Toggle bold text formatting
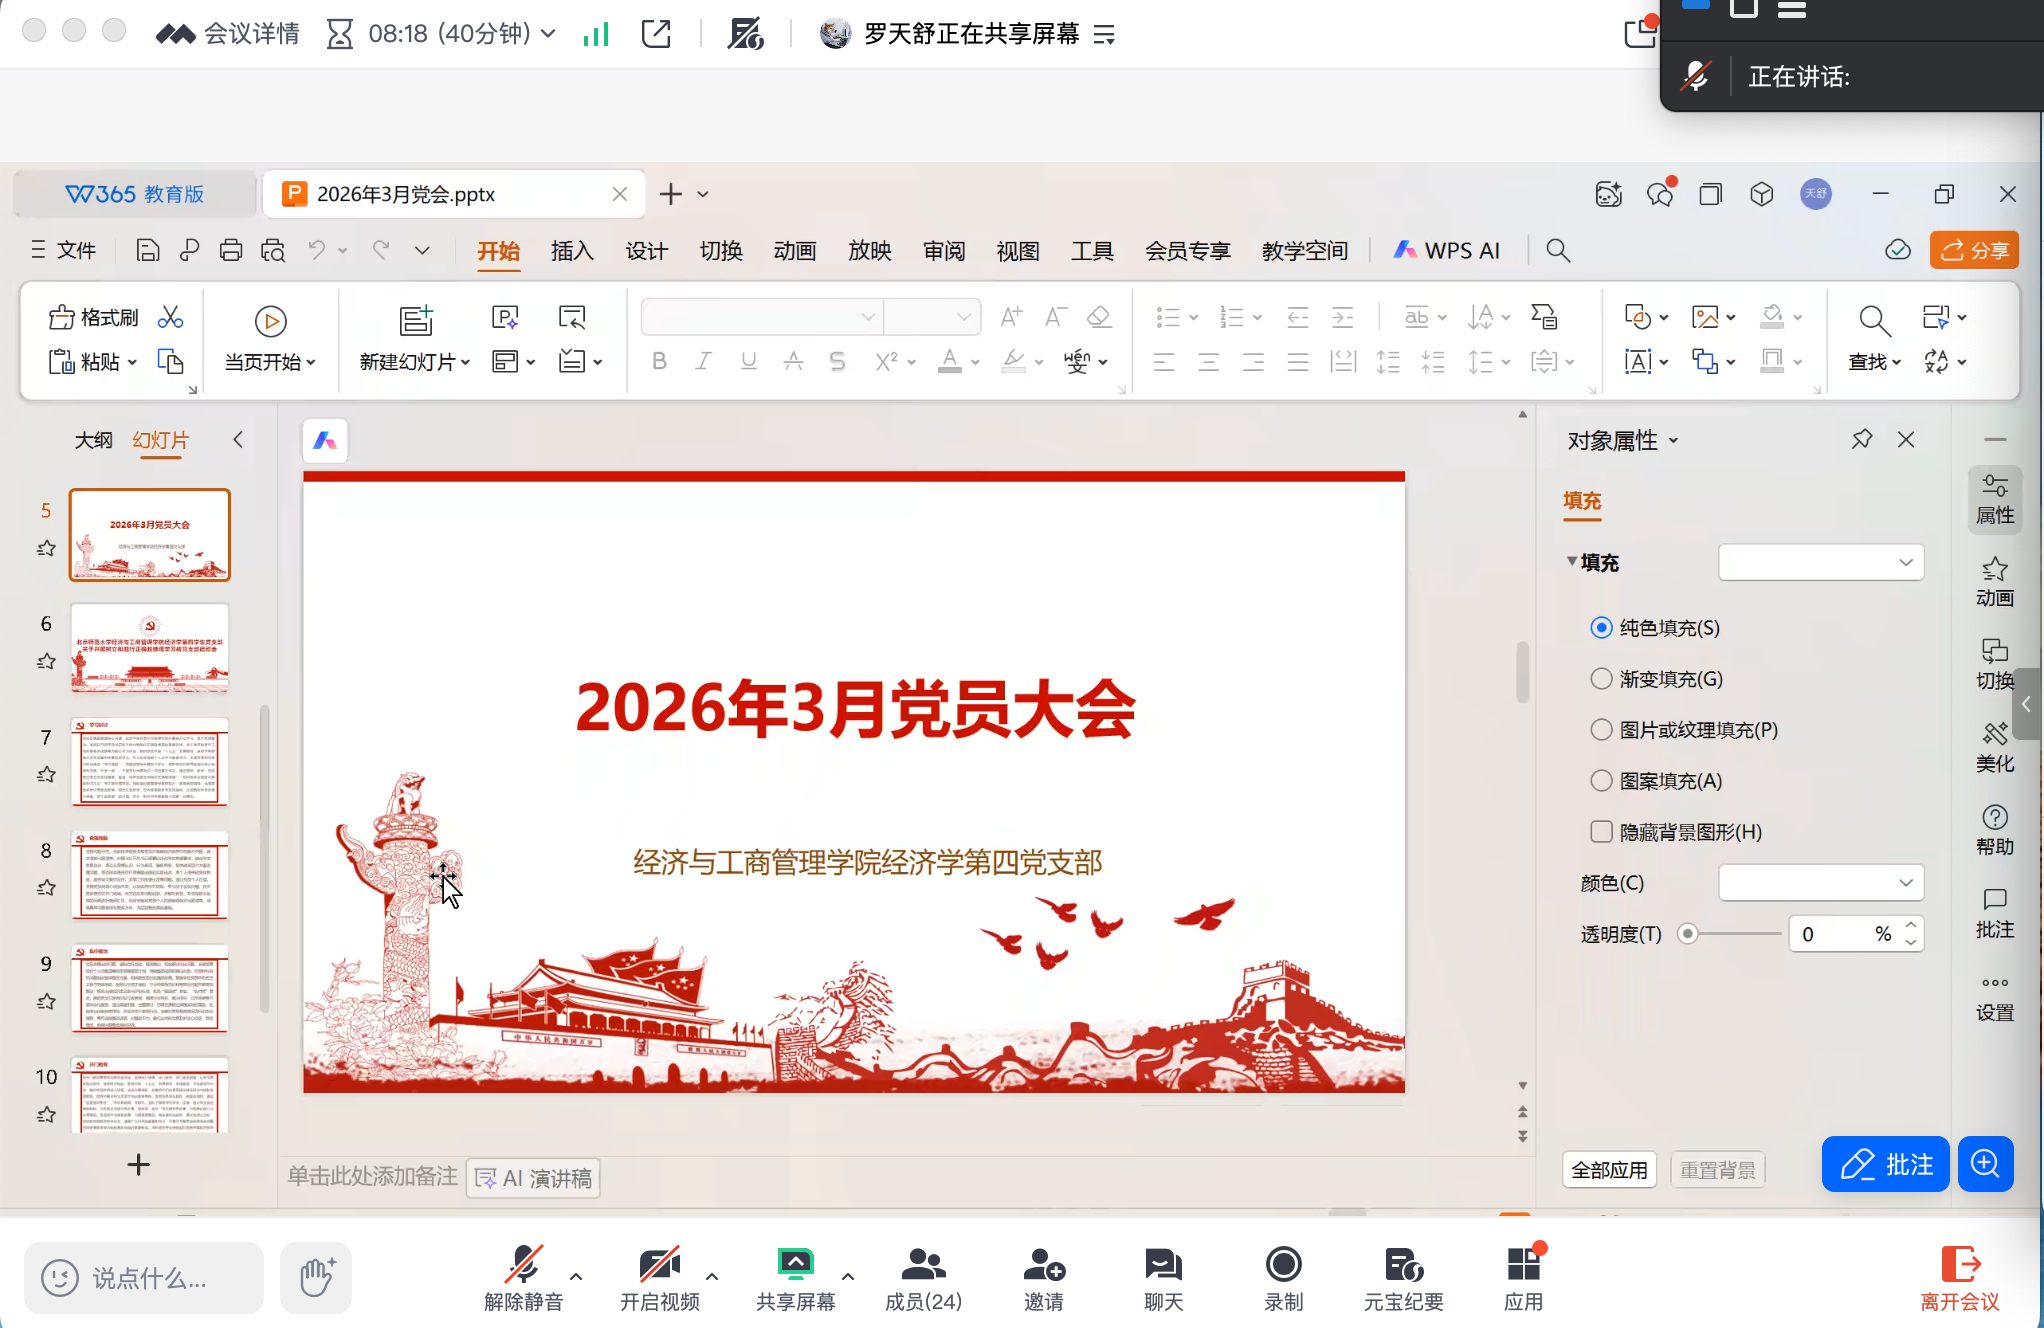The width and height of the screenshot is (2044, 1328). 658,361
